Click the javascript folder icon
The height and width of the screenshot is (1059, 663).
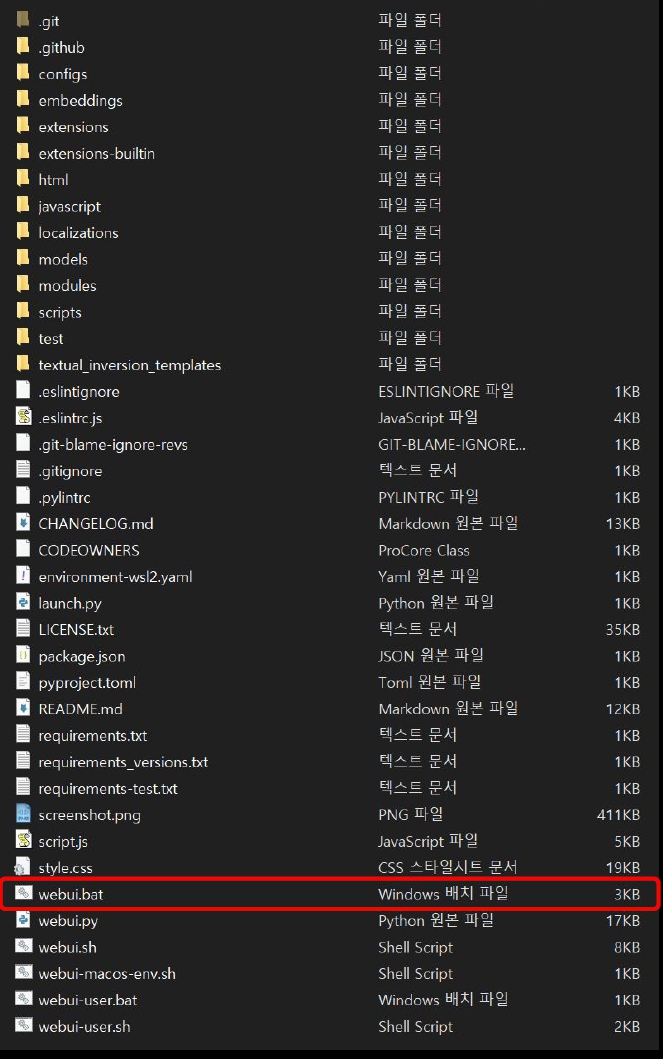(23, 205)
